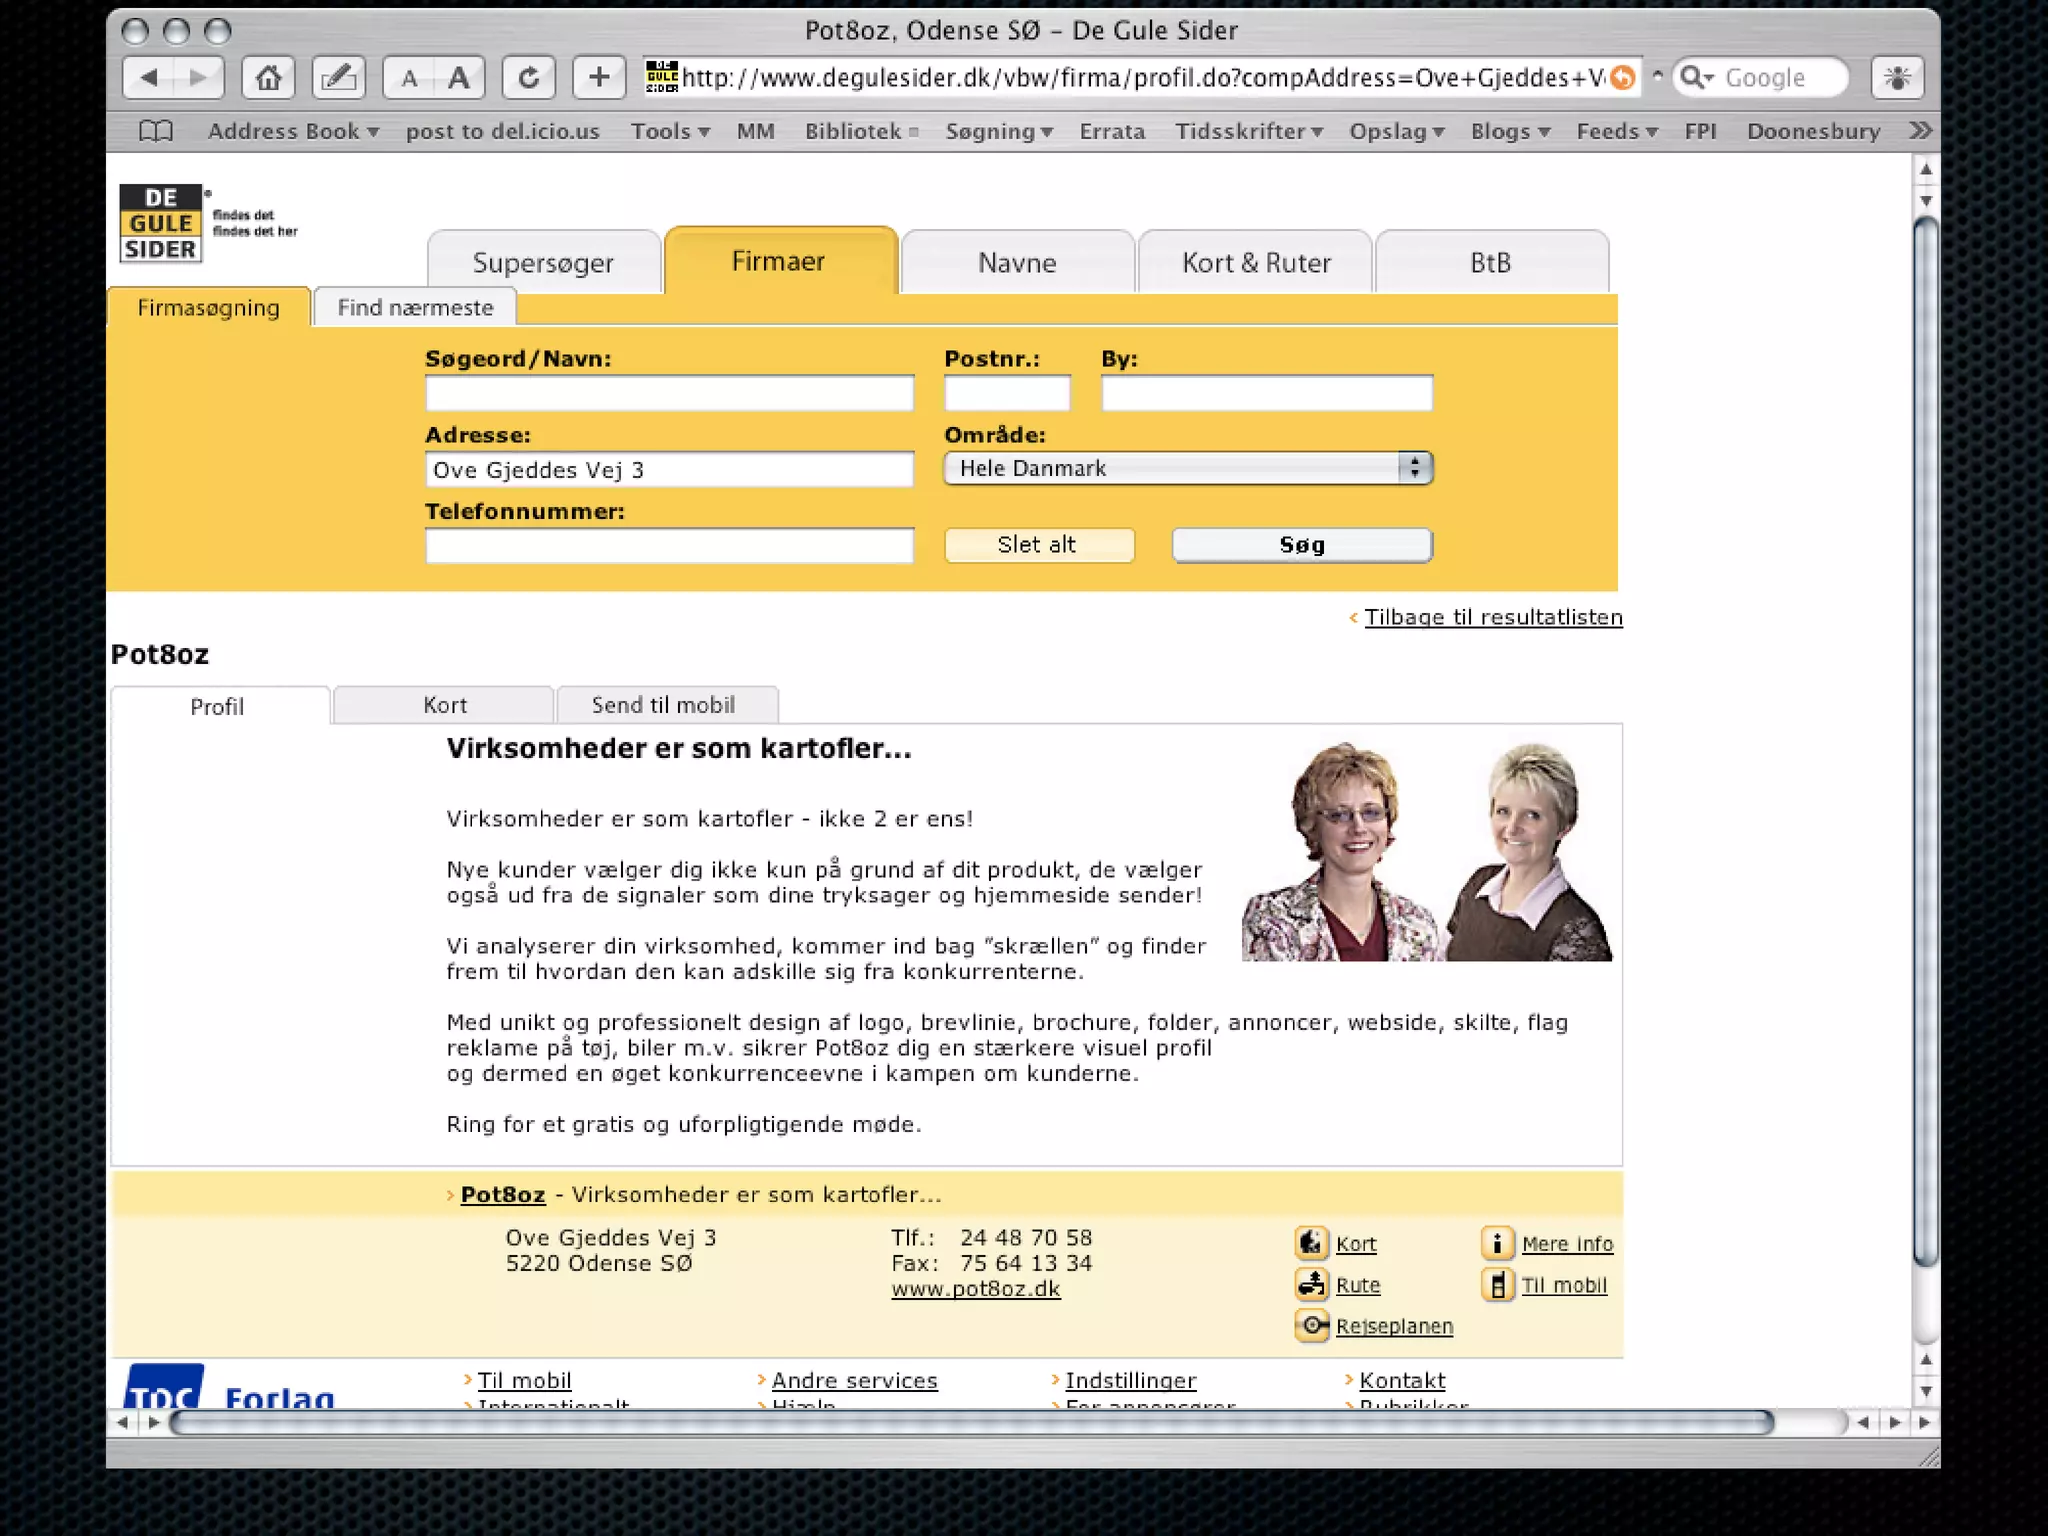Click the bug report icon
2048x1536 pixels.
(1896, 78)
